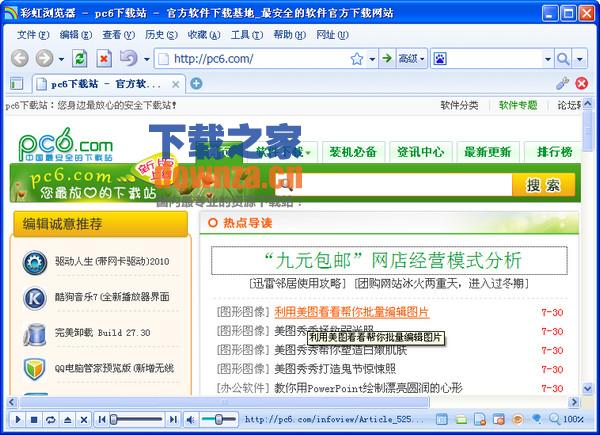Viewport: 600px width, 435px height.
Task: Mute audio with the speaker icon
Action: (190, 420)
